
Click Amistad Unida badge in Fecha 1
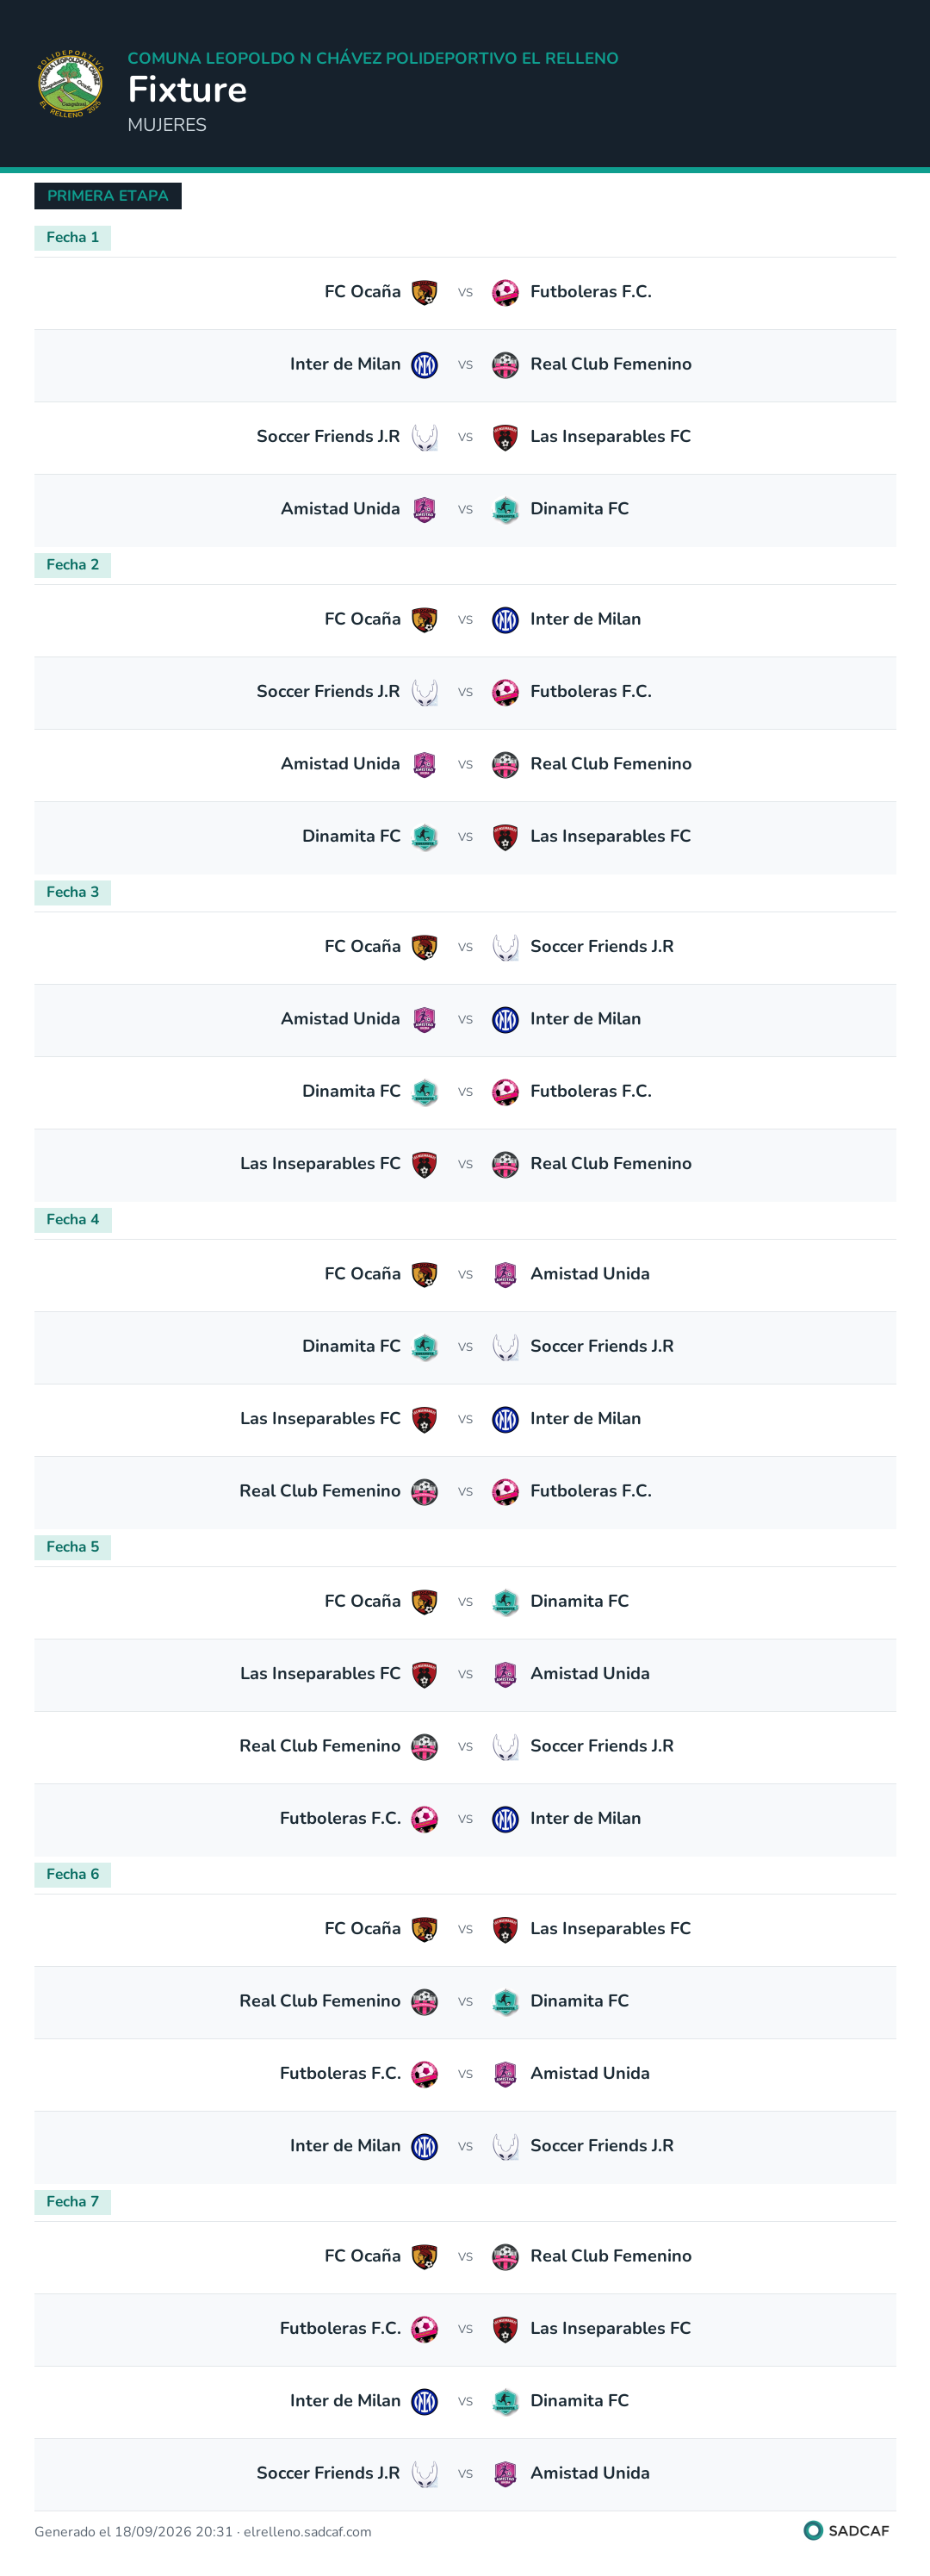tap(425, 510)
